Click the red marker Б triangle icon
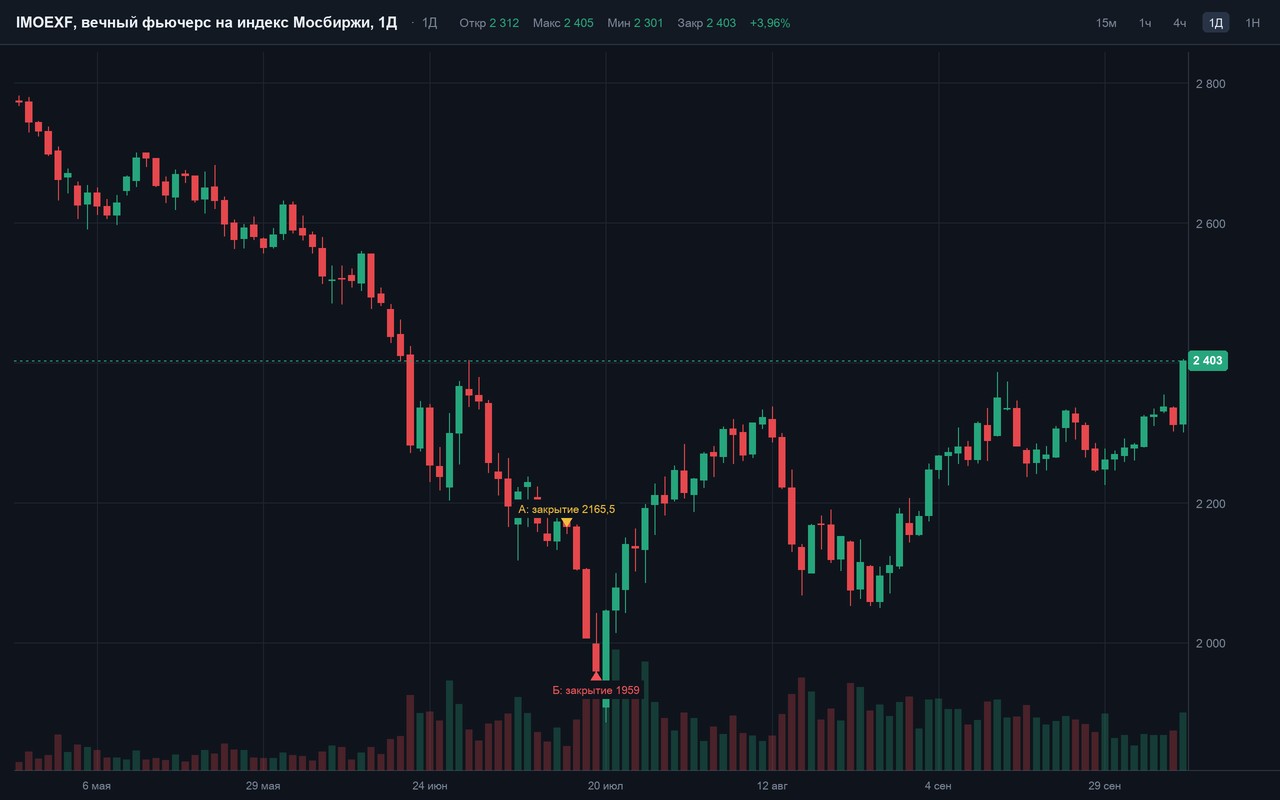 coord(596,676)
